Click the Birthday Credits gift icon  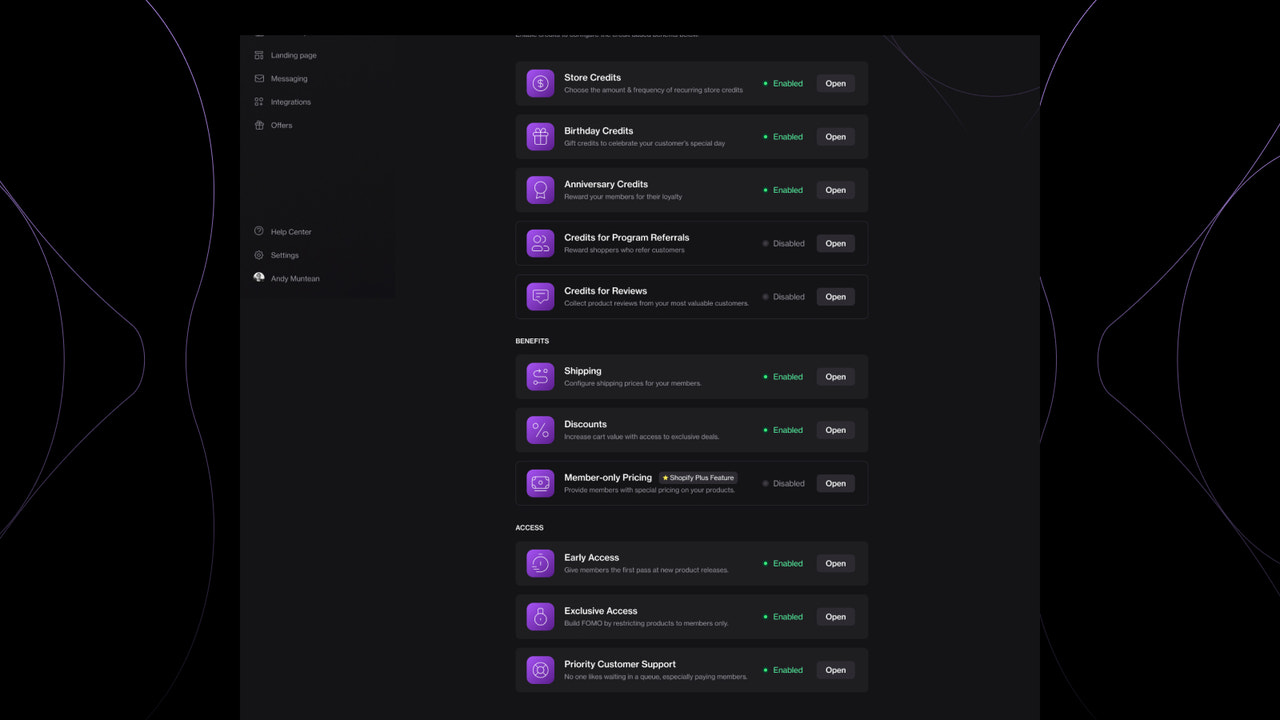540,136
